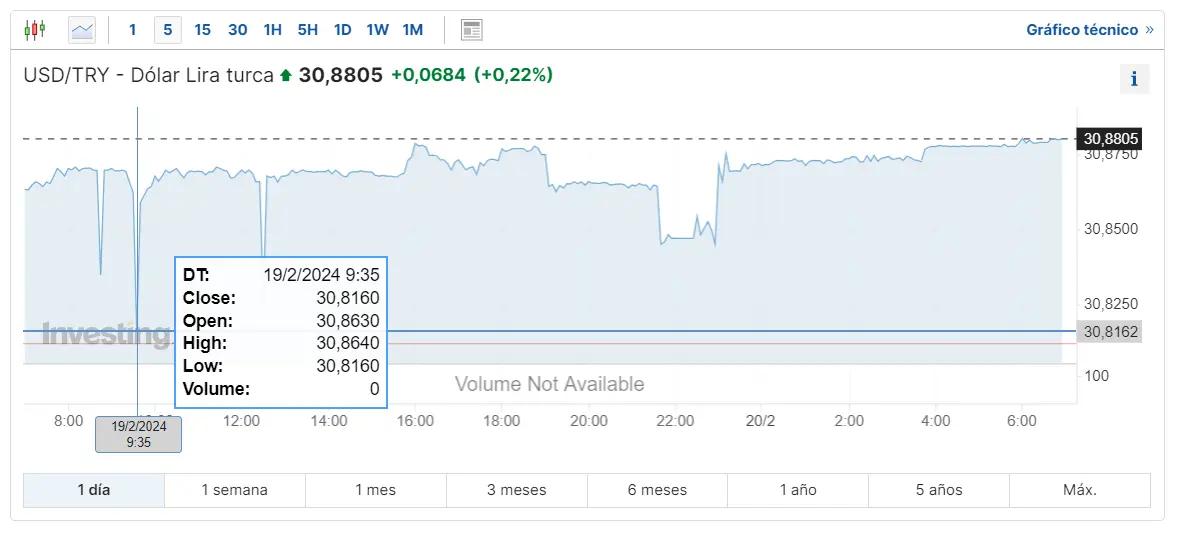Click the 30,8805 current price label
Image resolution: width=1179 pixels, height=535 pixels.
tap(1109, 138)
